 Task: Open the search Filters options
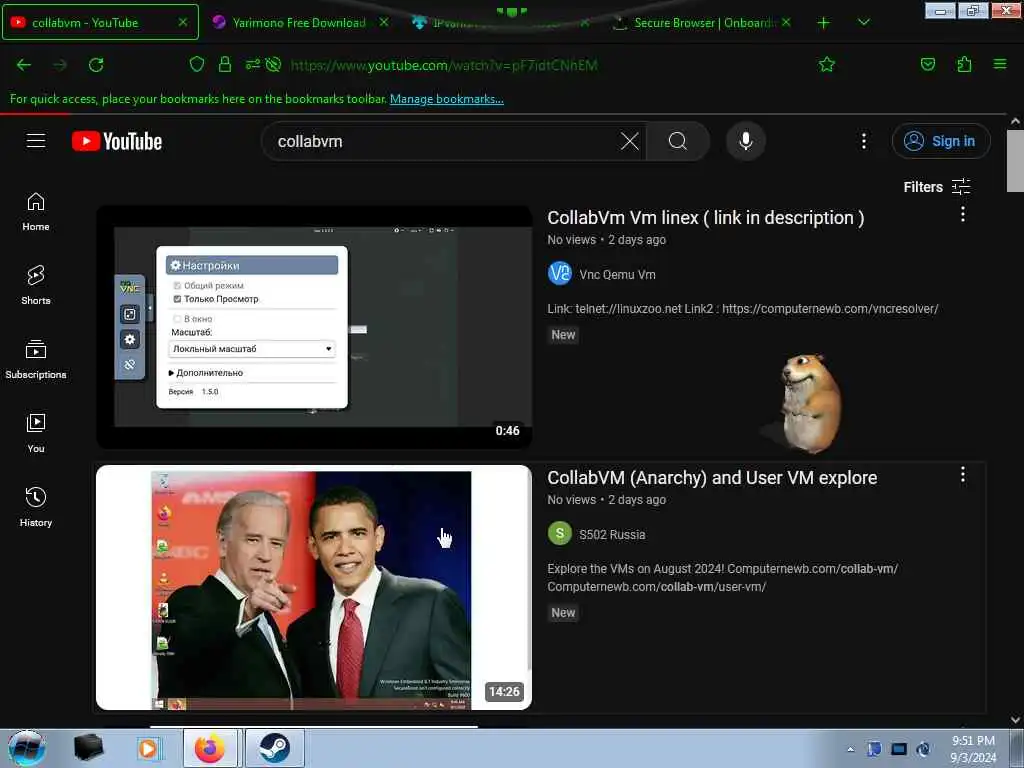click(x=937, y=187)
